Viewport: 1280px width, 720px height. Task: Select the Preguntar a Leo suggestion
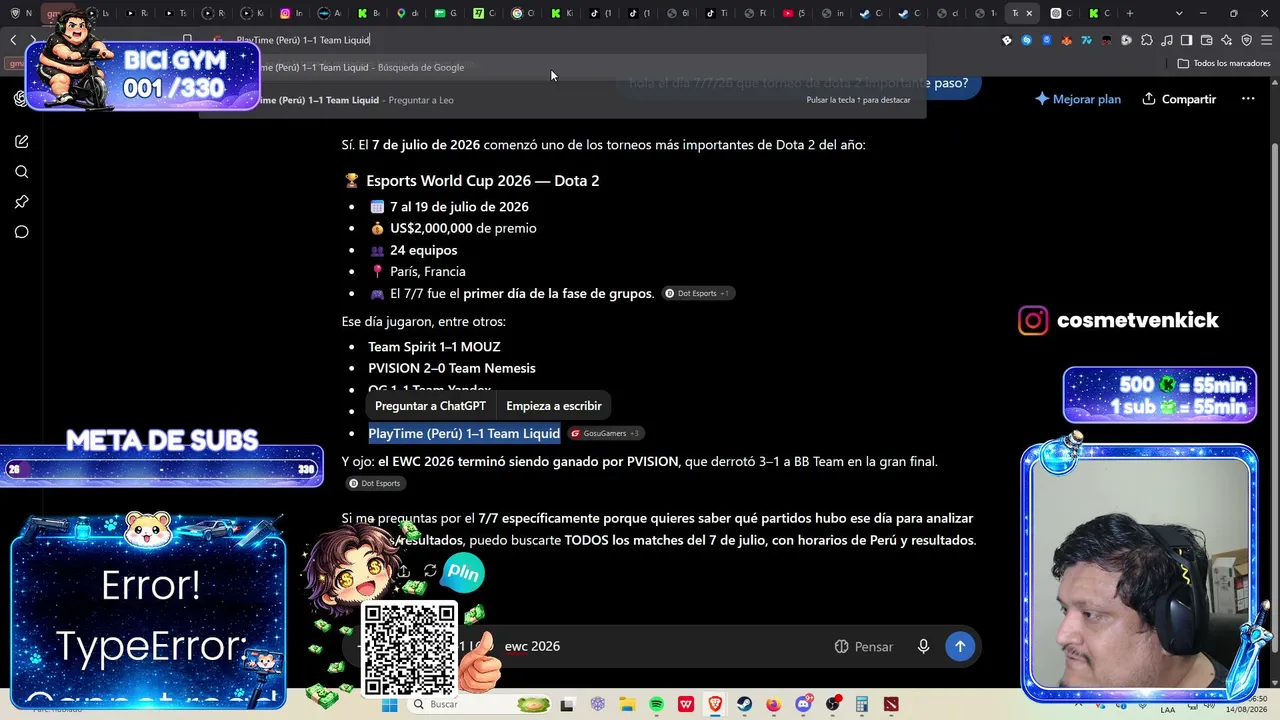click(x=562, y=100)
